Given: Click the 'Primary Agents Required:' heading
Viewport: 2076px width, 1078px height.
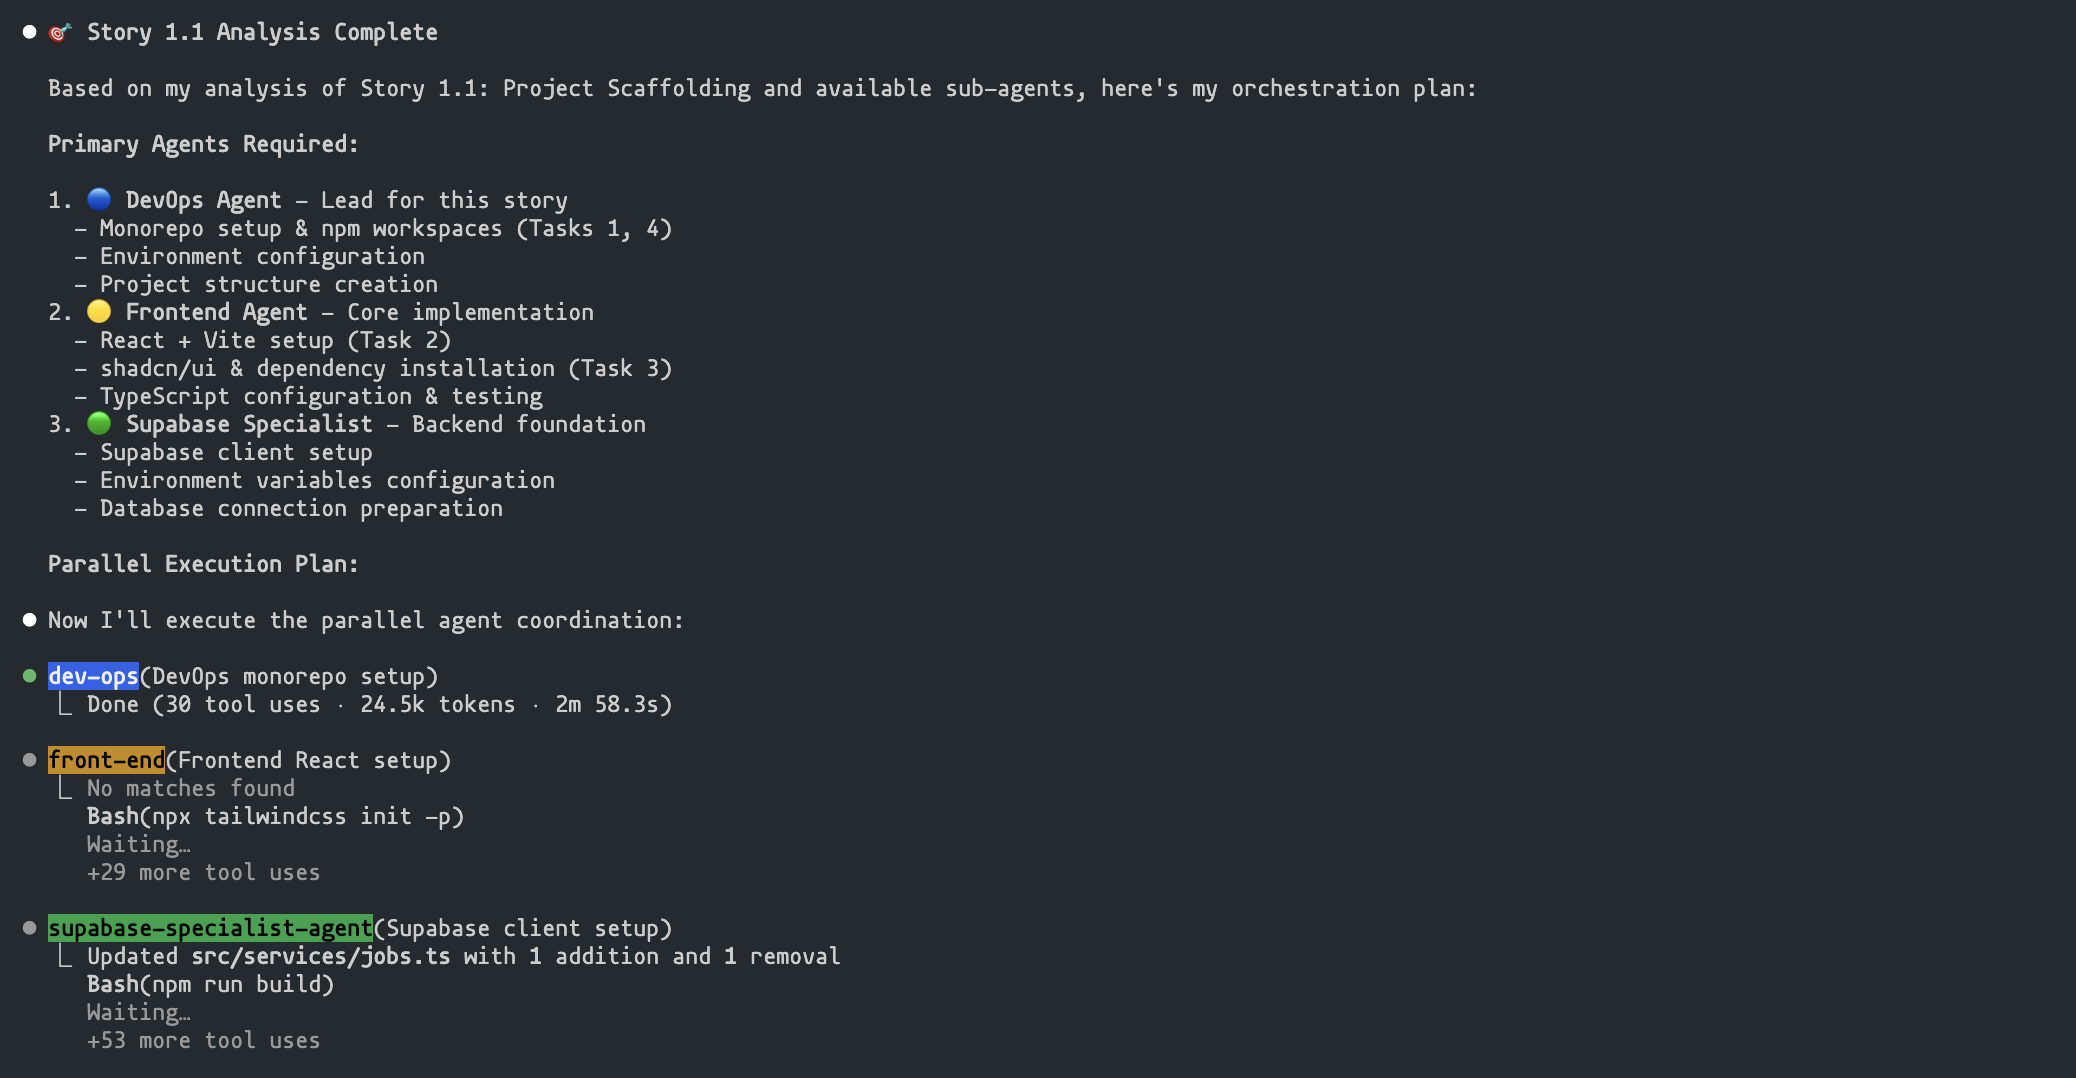Looking at the screenshot, I should (203, 144).
